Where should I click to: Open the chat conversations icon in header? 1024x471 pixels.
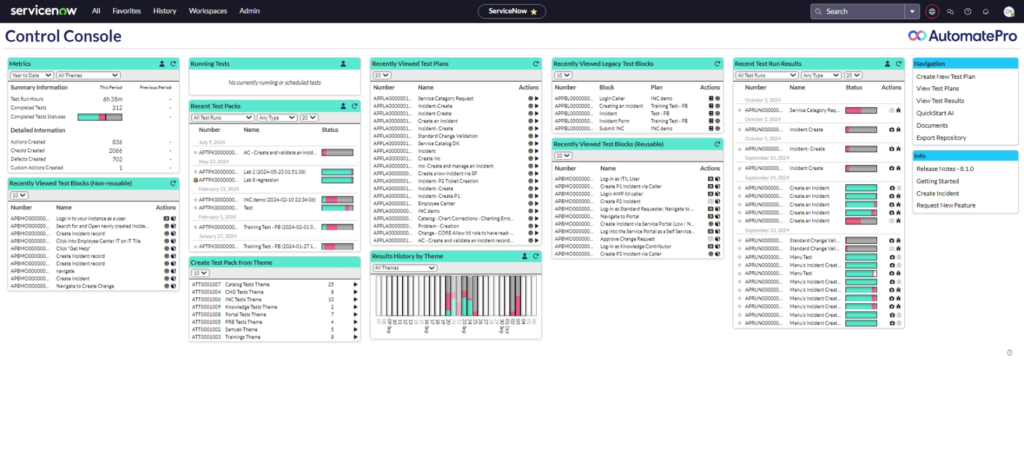[x=950, y=11]
